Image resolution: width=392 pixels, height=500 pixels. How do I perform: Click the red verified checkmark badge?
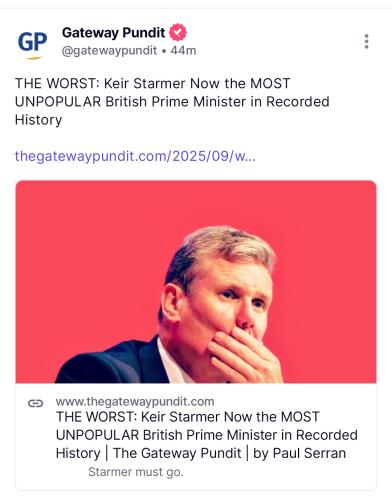(x=178, y=32)
